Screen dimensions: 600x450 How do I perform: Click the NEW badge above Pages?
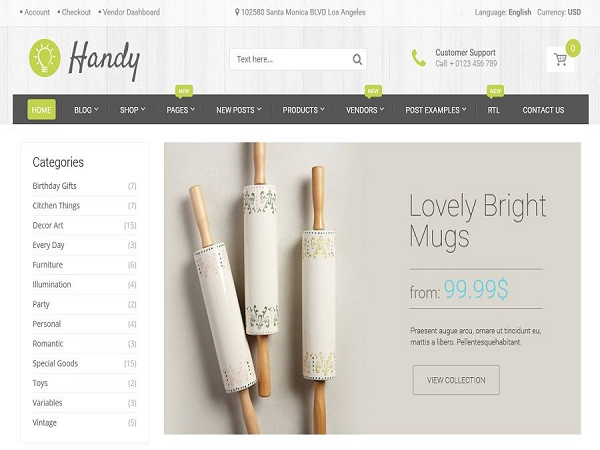[184, 91]
